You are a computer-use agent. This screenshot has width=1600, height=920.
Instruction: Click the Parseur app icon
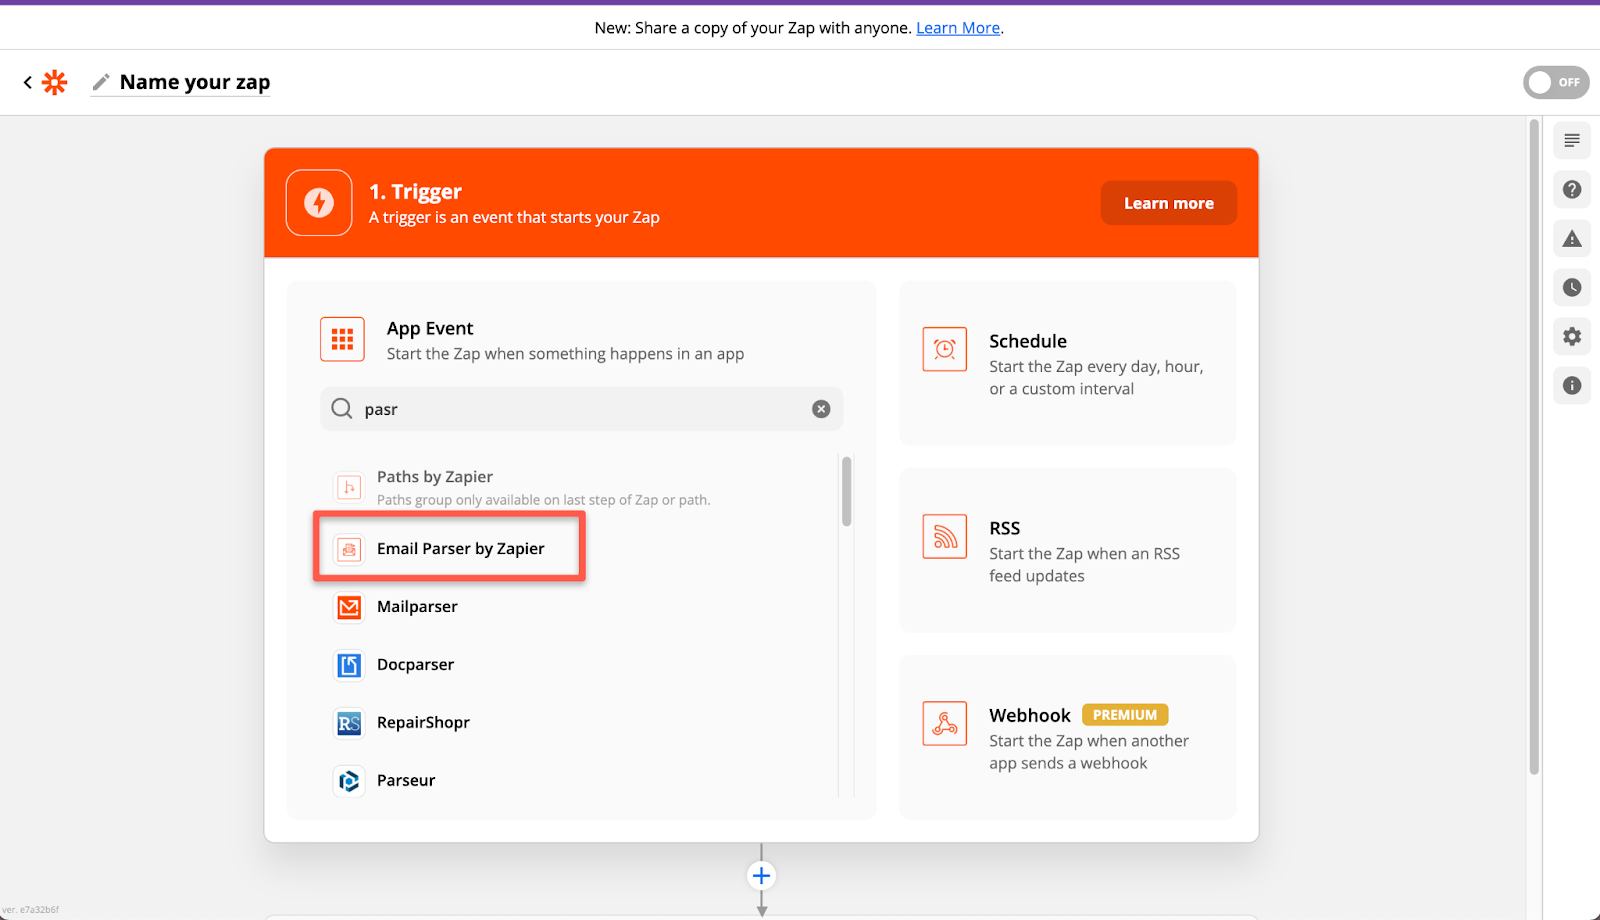pos(349,781)
